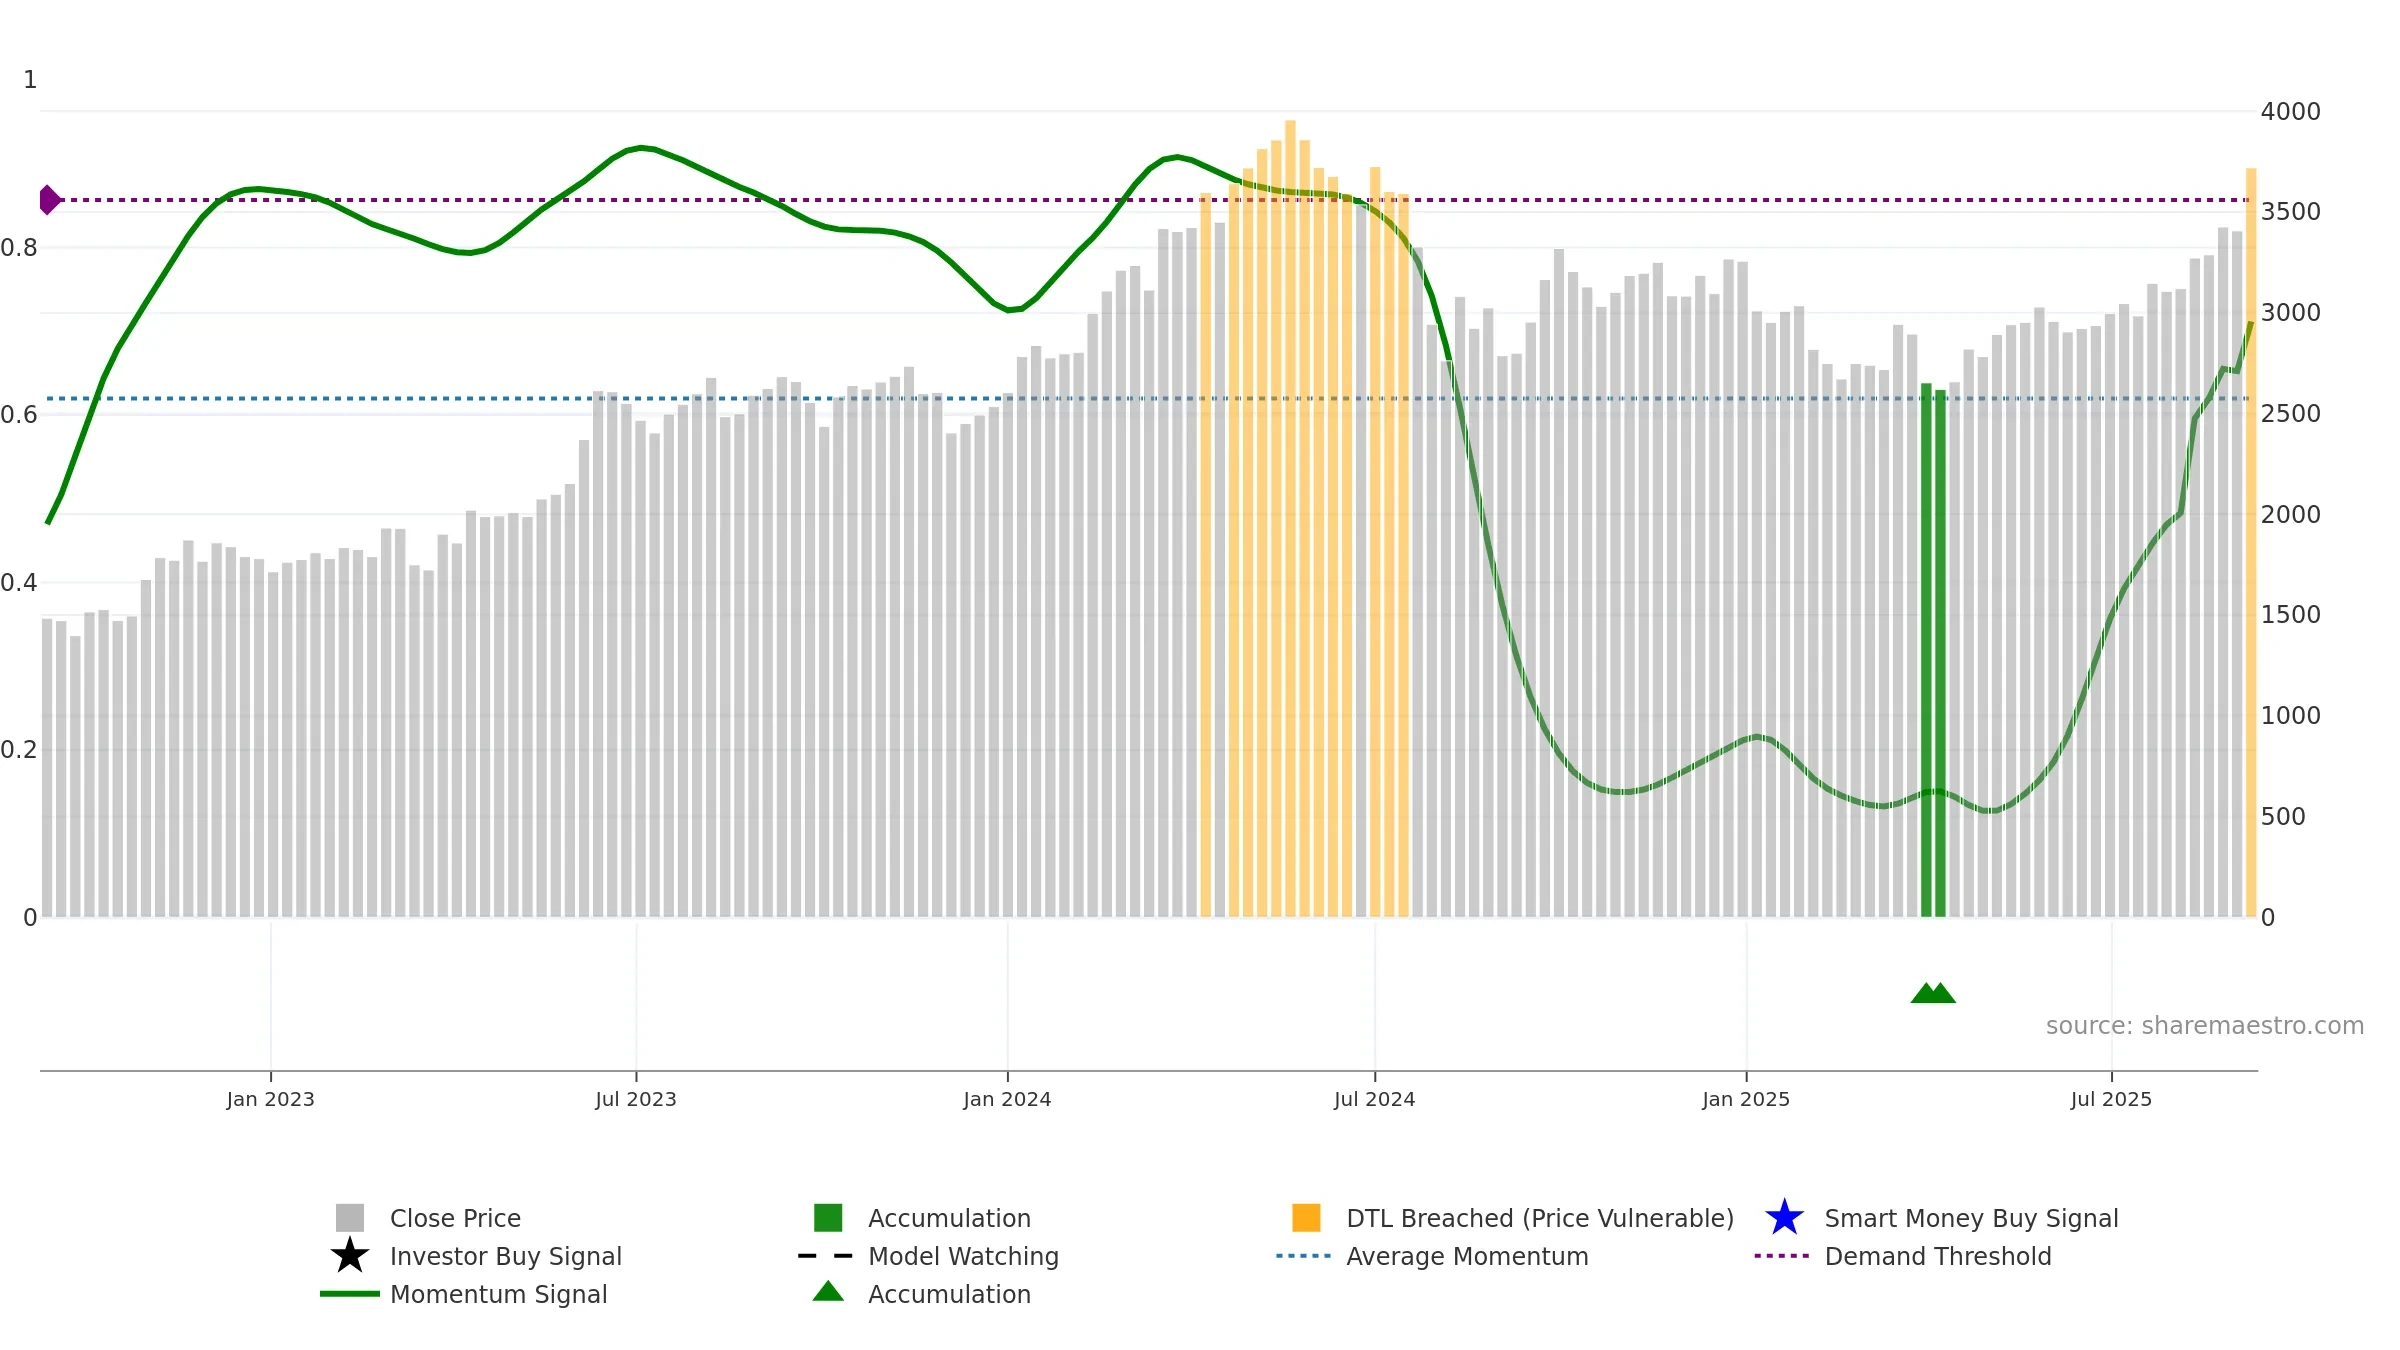
Task: Click the purple diamond on the threshold line
Action: (x=49, y=200)
